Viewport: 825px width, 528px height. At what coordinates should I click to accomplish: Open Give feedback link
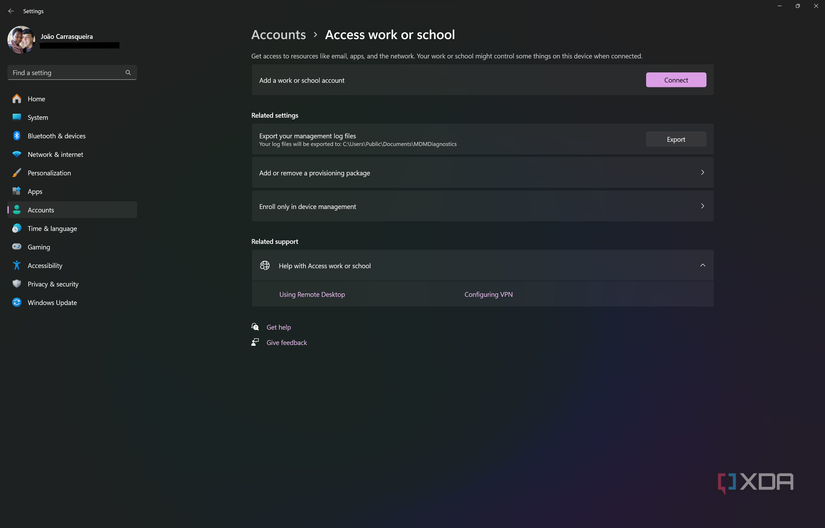[x=287, y=342]
